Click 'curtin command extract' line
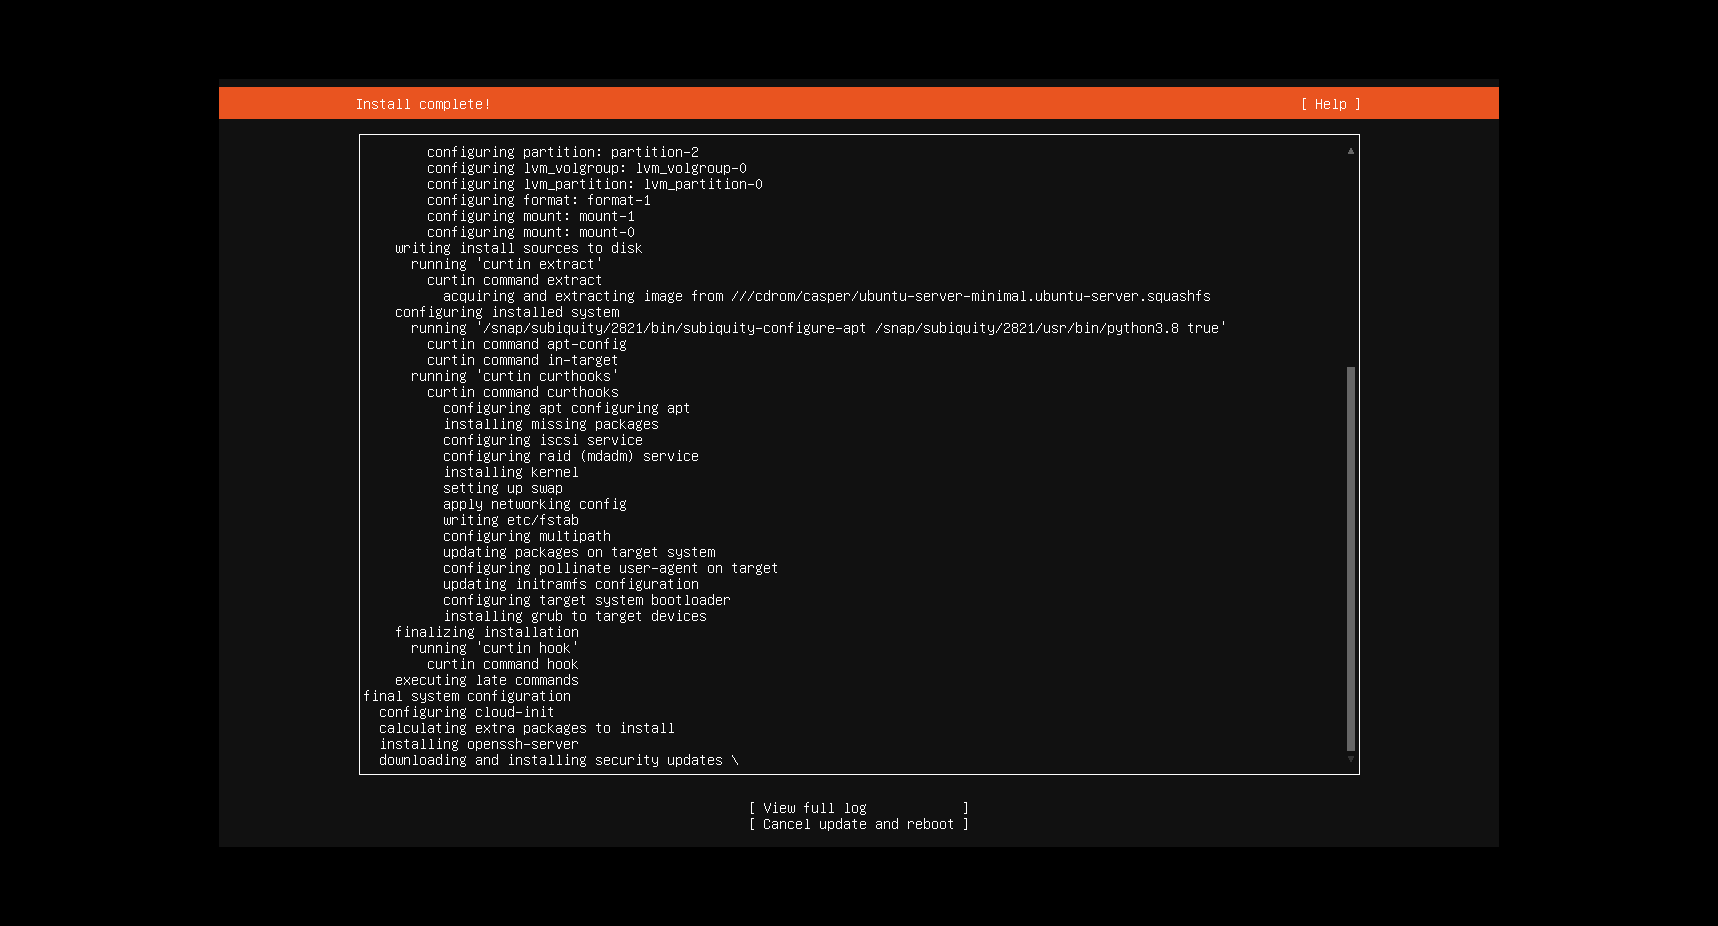This screenshot has height=926, width=1718. point(515,280)
